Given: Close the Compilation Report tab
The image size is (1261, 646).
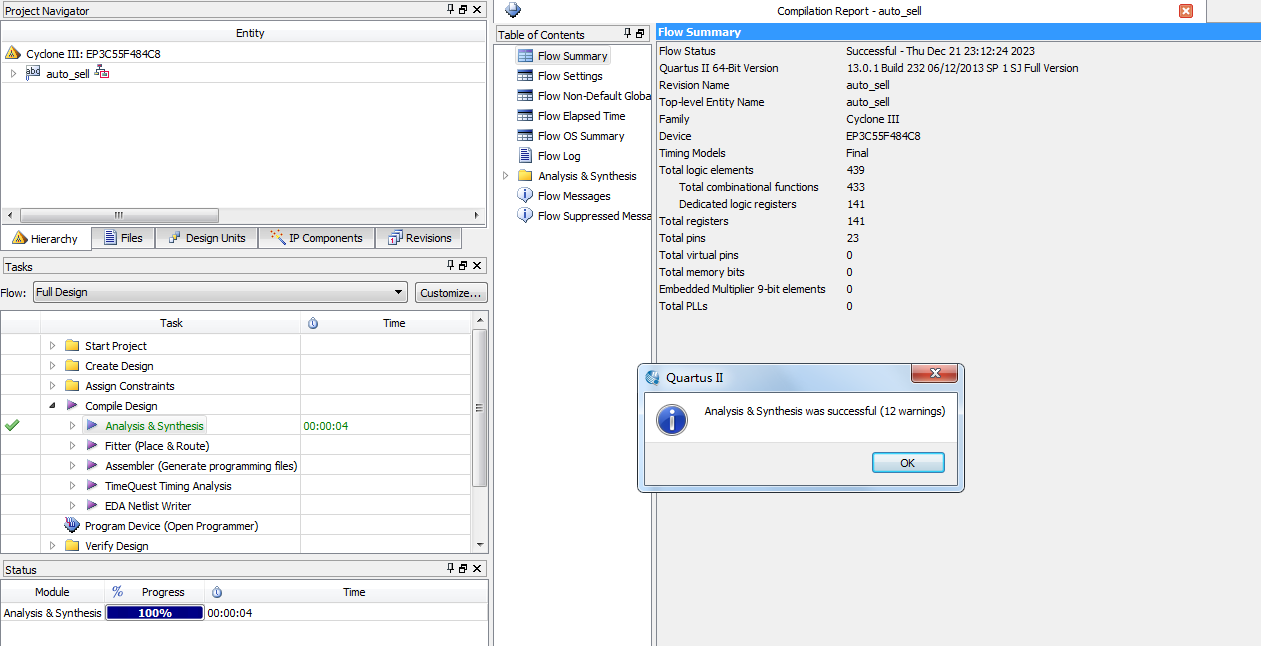Looking at the screenshot, I should click(x=1186, y=11).
